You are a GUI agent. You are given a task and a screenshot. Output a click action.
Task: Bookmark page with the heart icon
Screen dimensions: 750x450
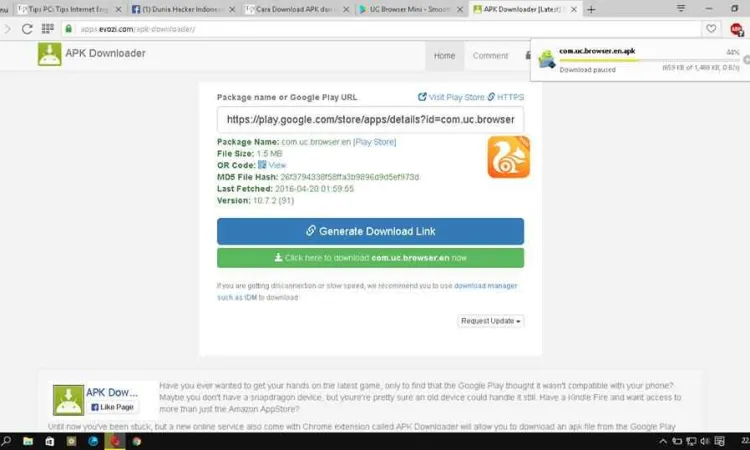pyautogui.click(x=711, y=29)
